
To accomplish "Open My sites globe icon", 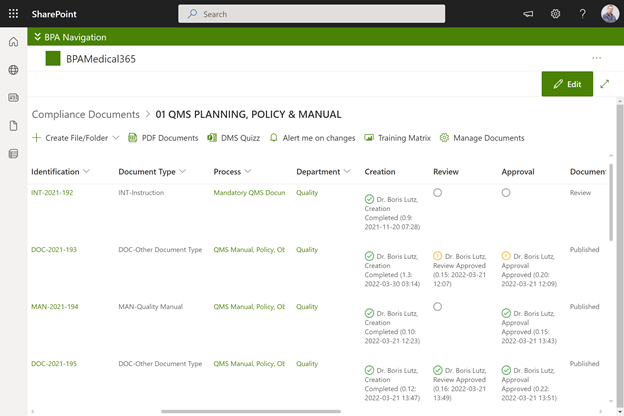I will pos(13,70).
